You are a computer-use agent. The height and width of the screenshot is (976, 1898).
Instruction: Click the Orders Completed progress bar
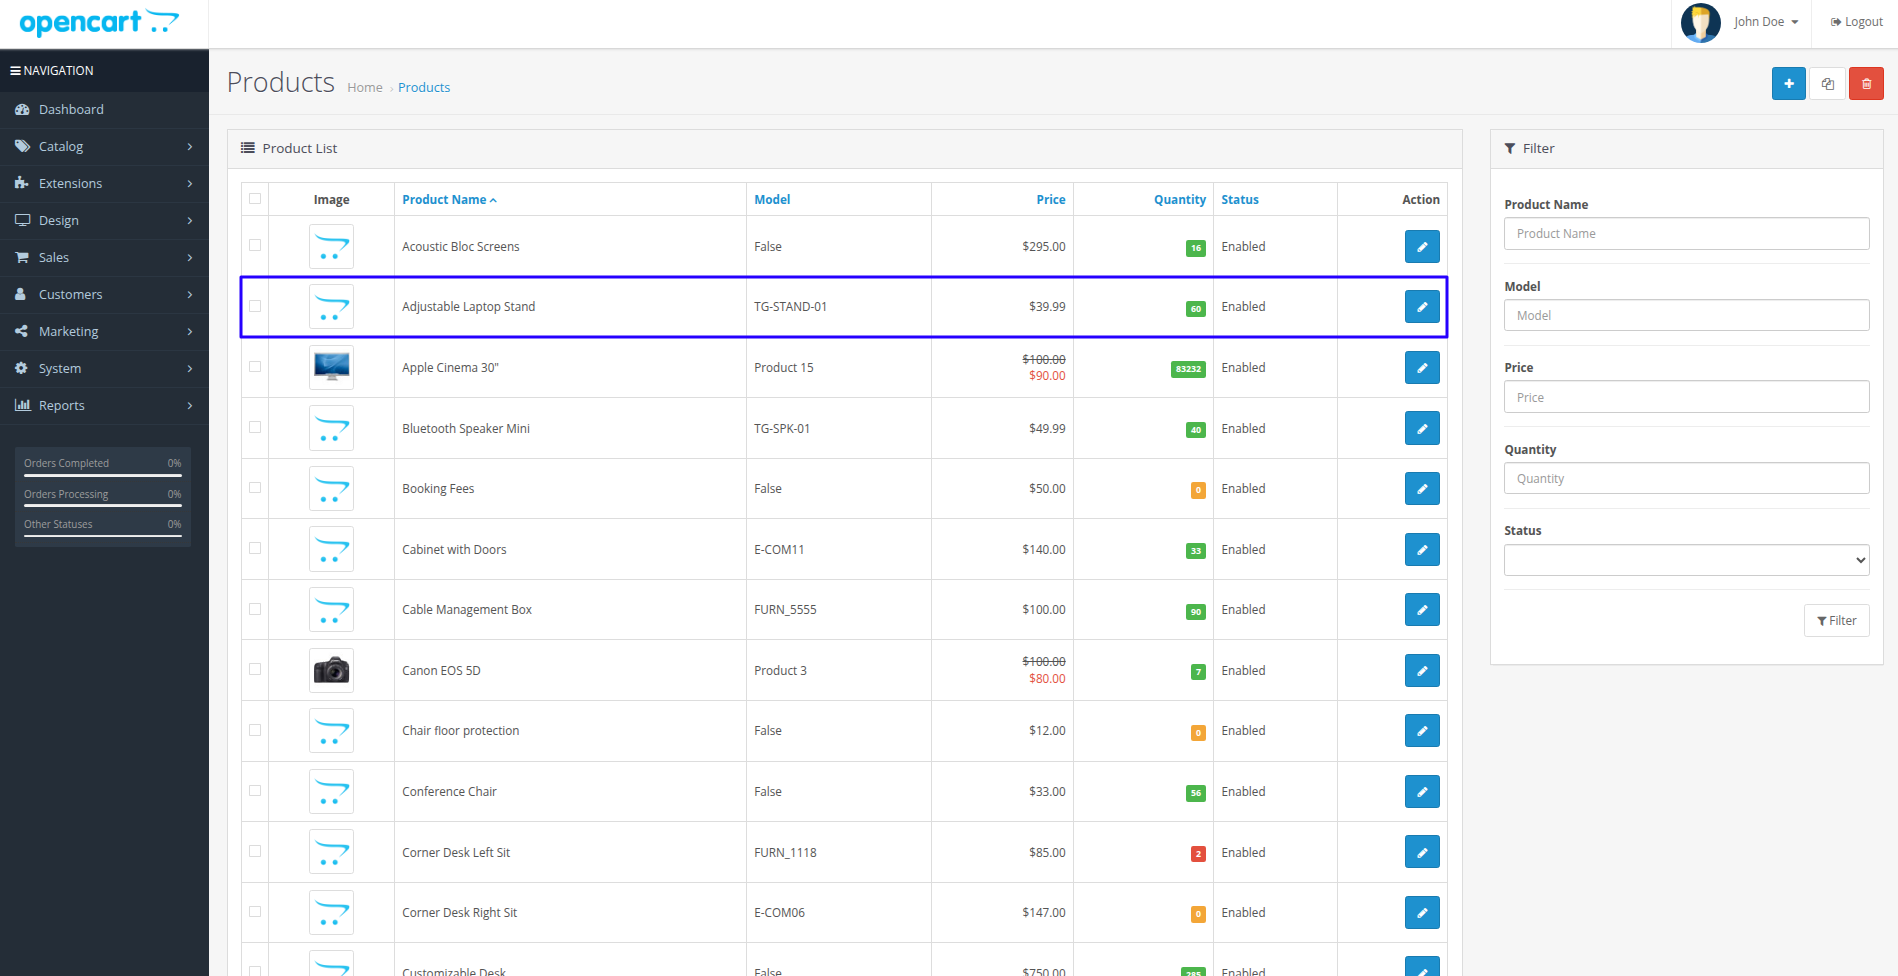(103, 475)
